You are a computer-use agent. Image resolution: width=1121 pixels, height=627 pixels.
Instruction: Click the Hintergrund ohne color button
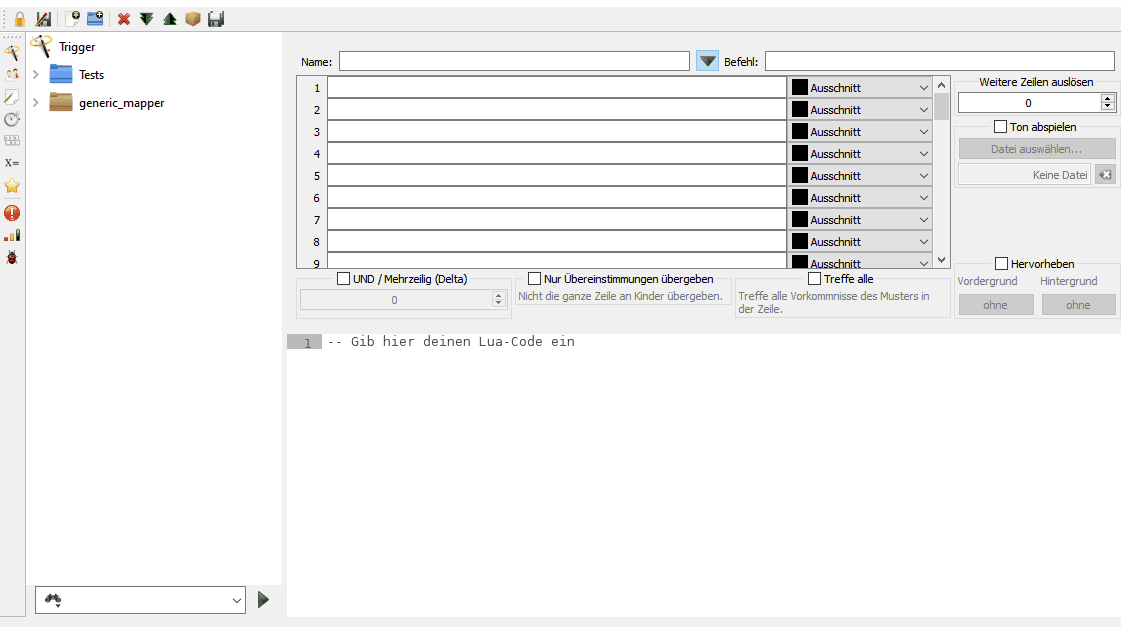(1078, 305)
